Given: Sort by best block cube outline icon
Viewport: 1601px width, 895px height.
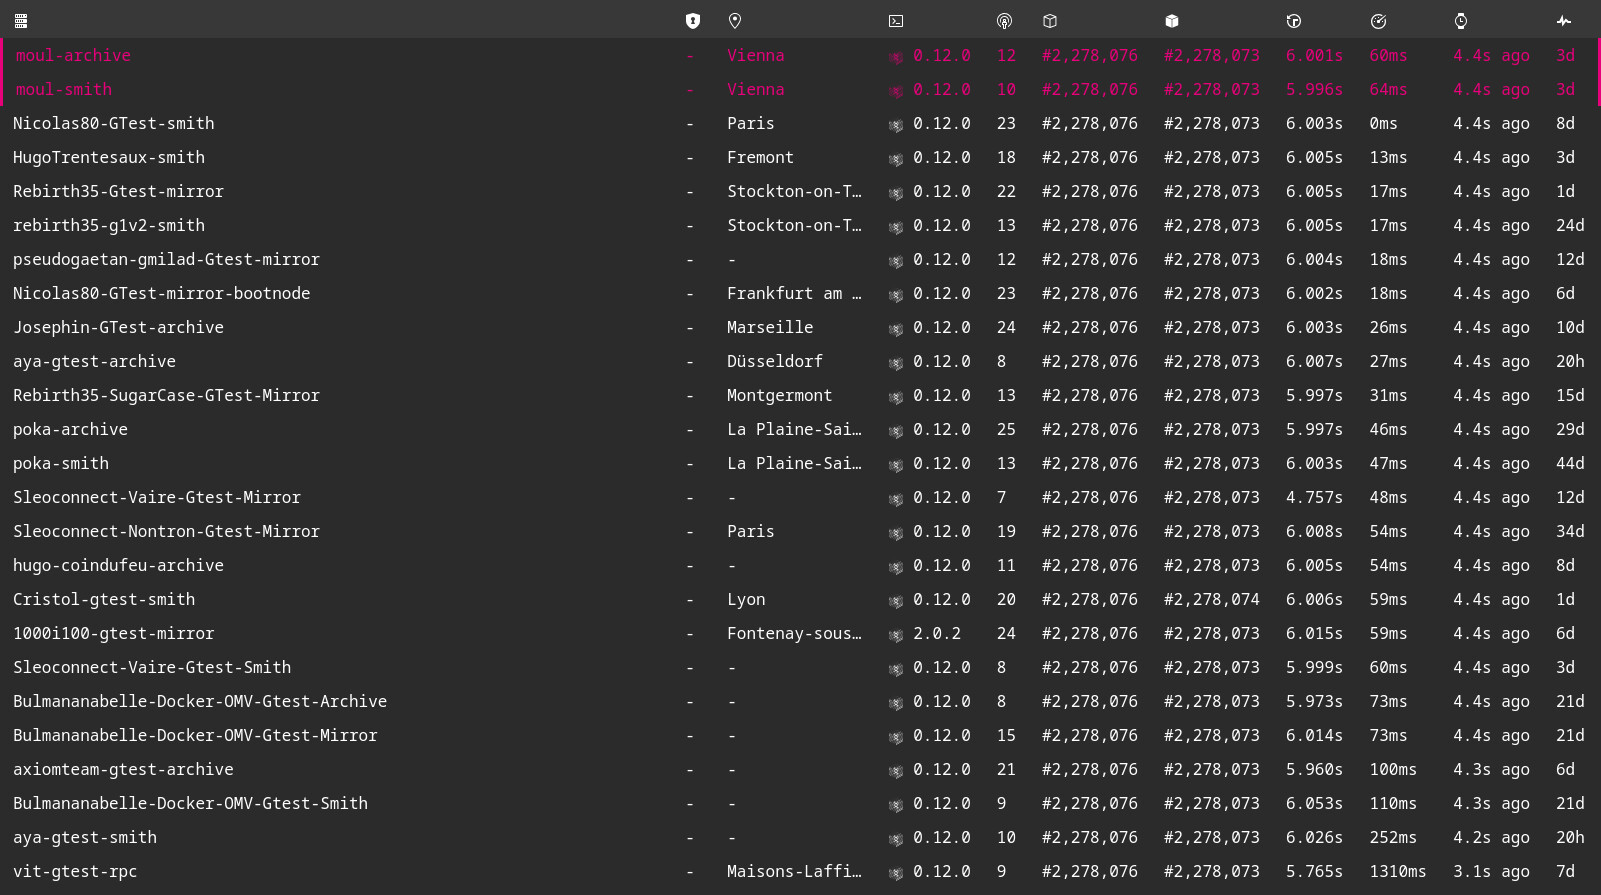Looking at the screenshot, I should coord(1049,21).
